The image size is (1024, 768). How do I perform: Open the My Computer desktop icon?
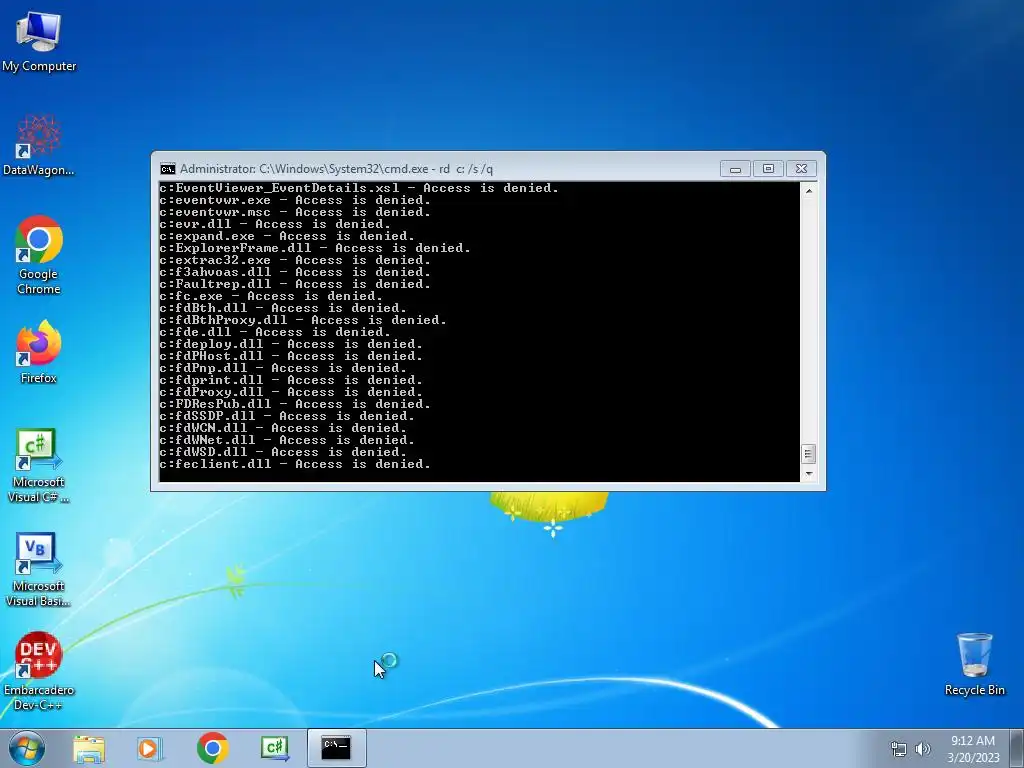[x=39, y=42]
